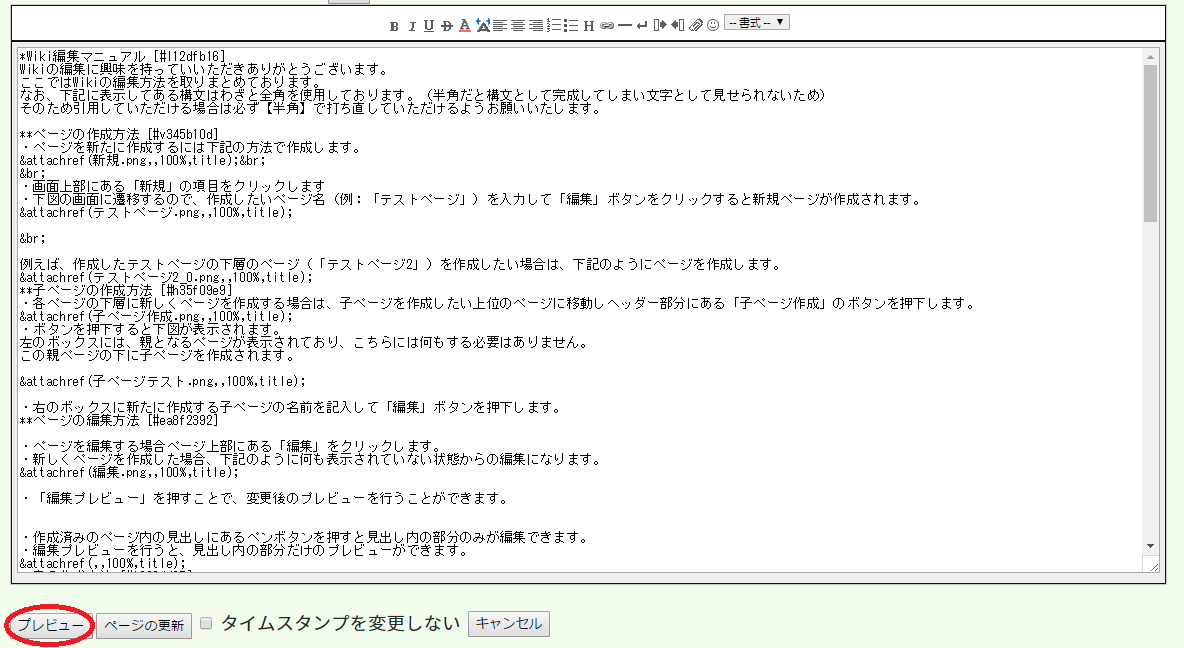Insert a numbered list
This screenshot has width=1184, height=648.
pos(554,25)
